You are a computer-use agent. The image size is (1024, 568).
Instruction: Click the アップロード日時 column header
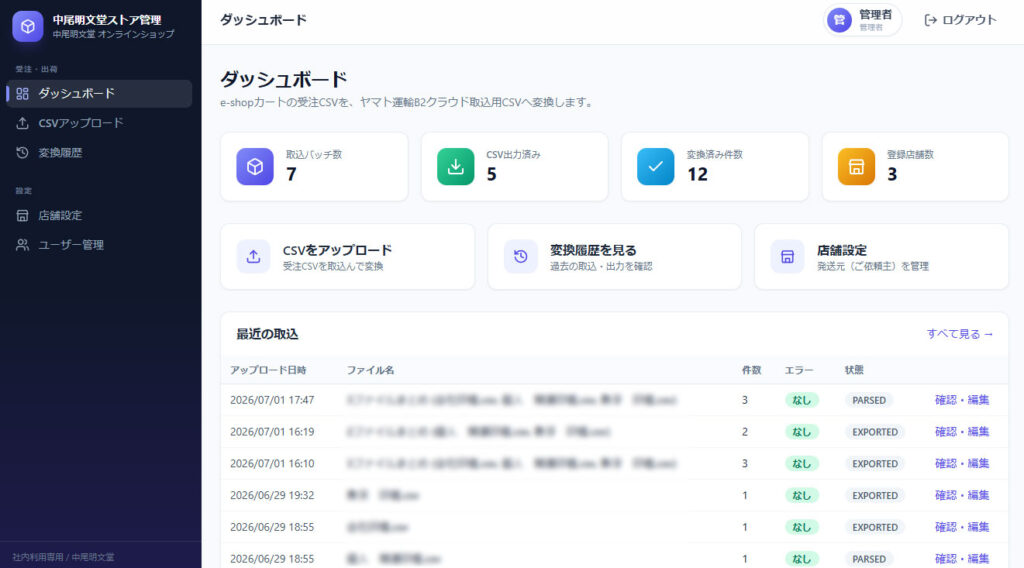(x=268, y=370)
